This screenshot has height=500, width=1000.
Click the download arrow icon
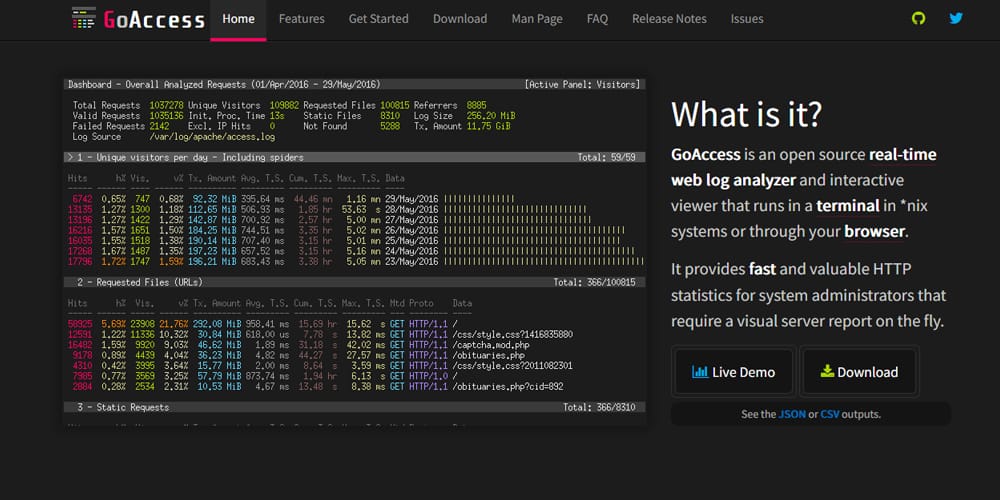[827, 372]
